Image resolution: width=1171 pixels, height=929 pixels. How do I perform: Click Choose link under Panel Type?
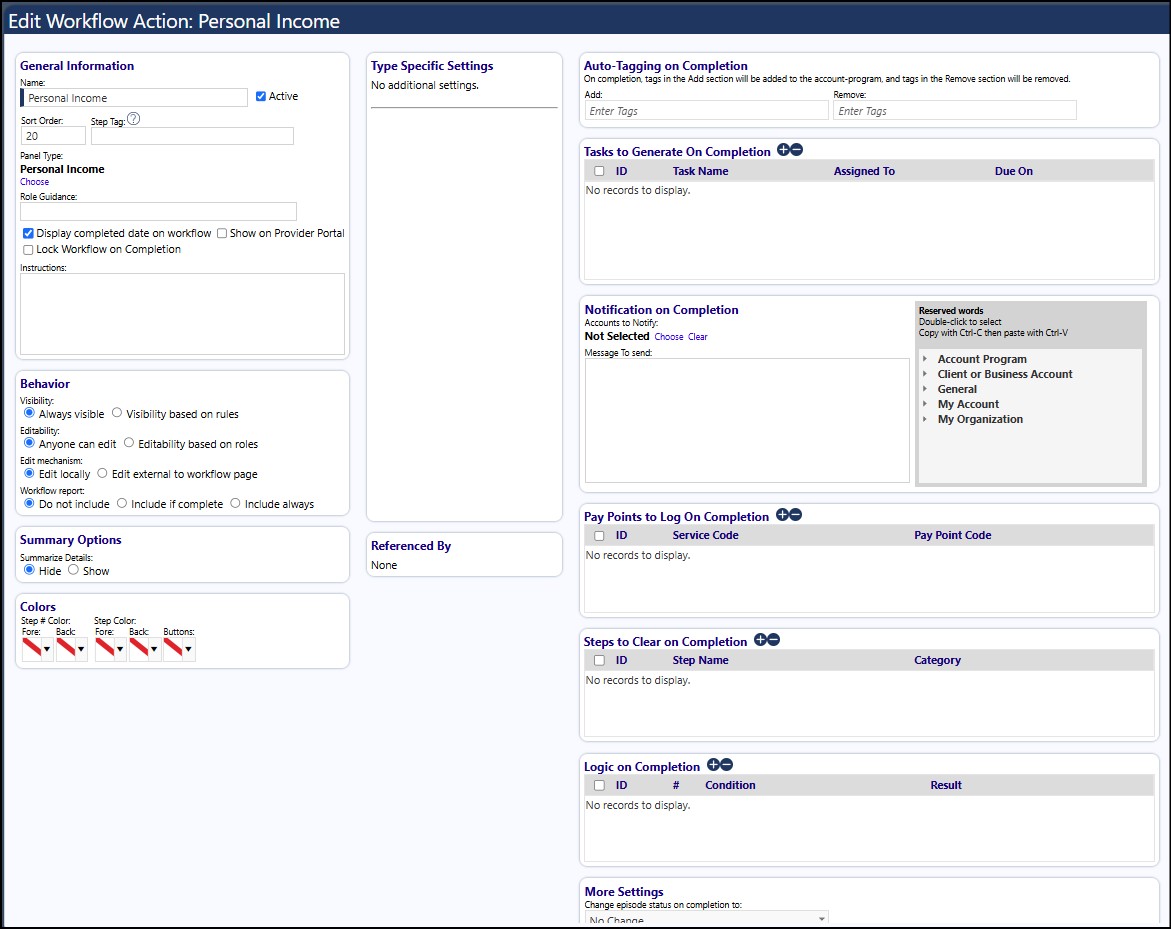[x=34, y=182]
